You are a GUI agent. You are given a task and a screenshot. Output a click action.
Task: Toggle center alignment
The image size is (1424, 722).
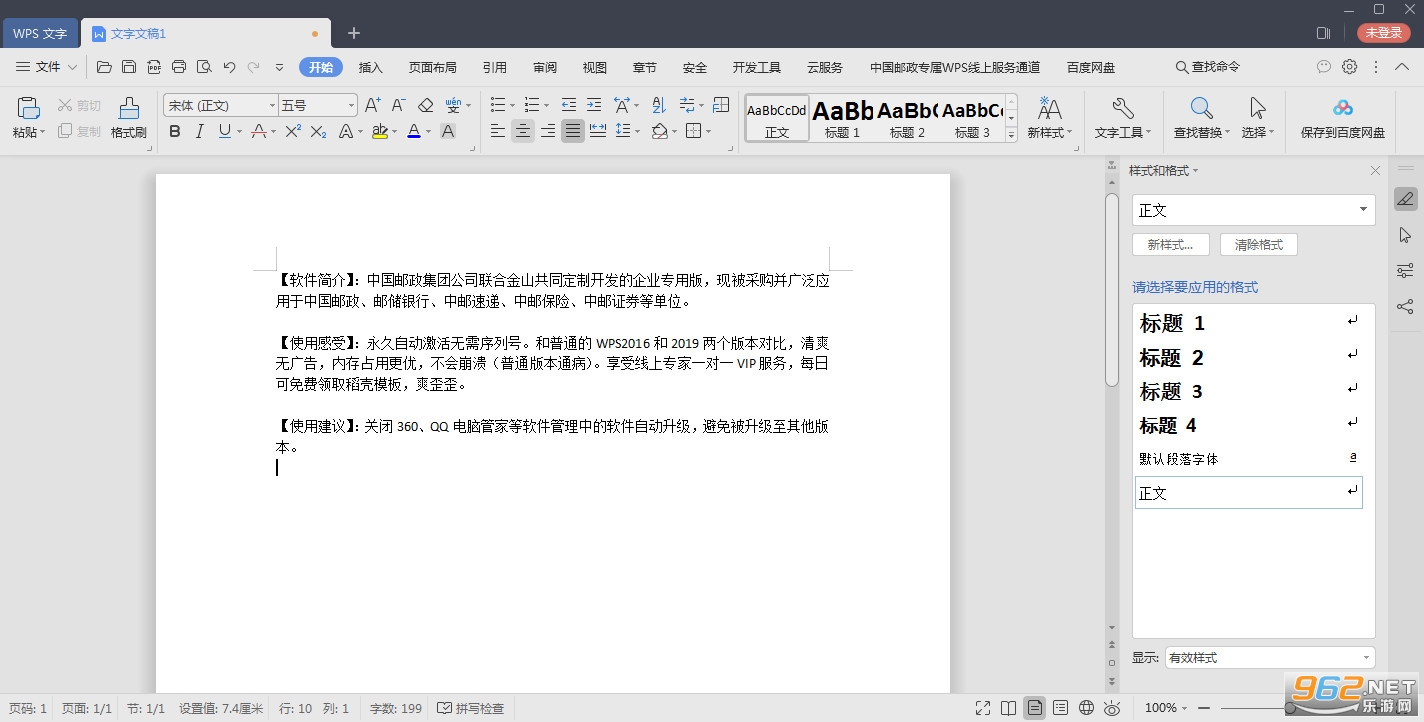[523, 131]
